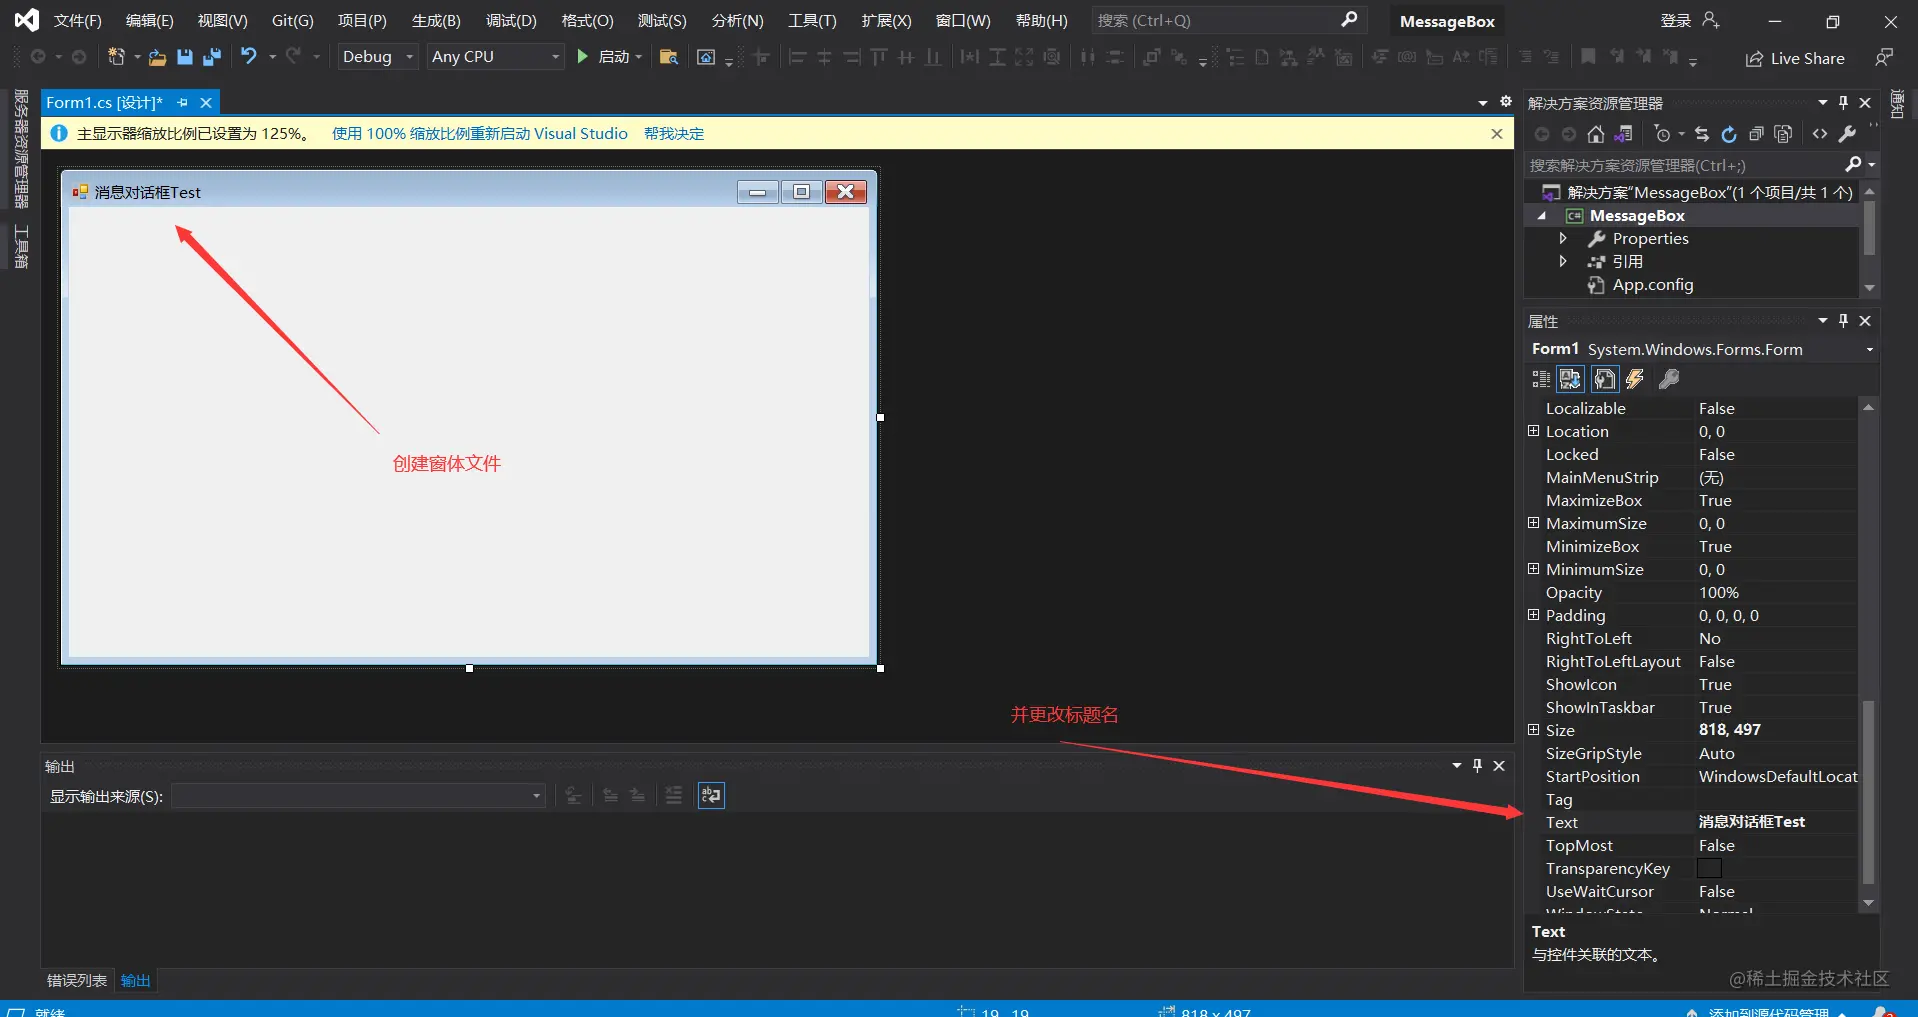The width and height of the screenshot is (1918, 1017).
Task: Open the Live Share sharing icon
Action: click(1754, 59)
